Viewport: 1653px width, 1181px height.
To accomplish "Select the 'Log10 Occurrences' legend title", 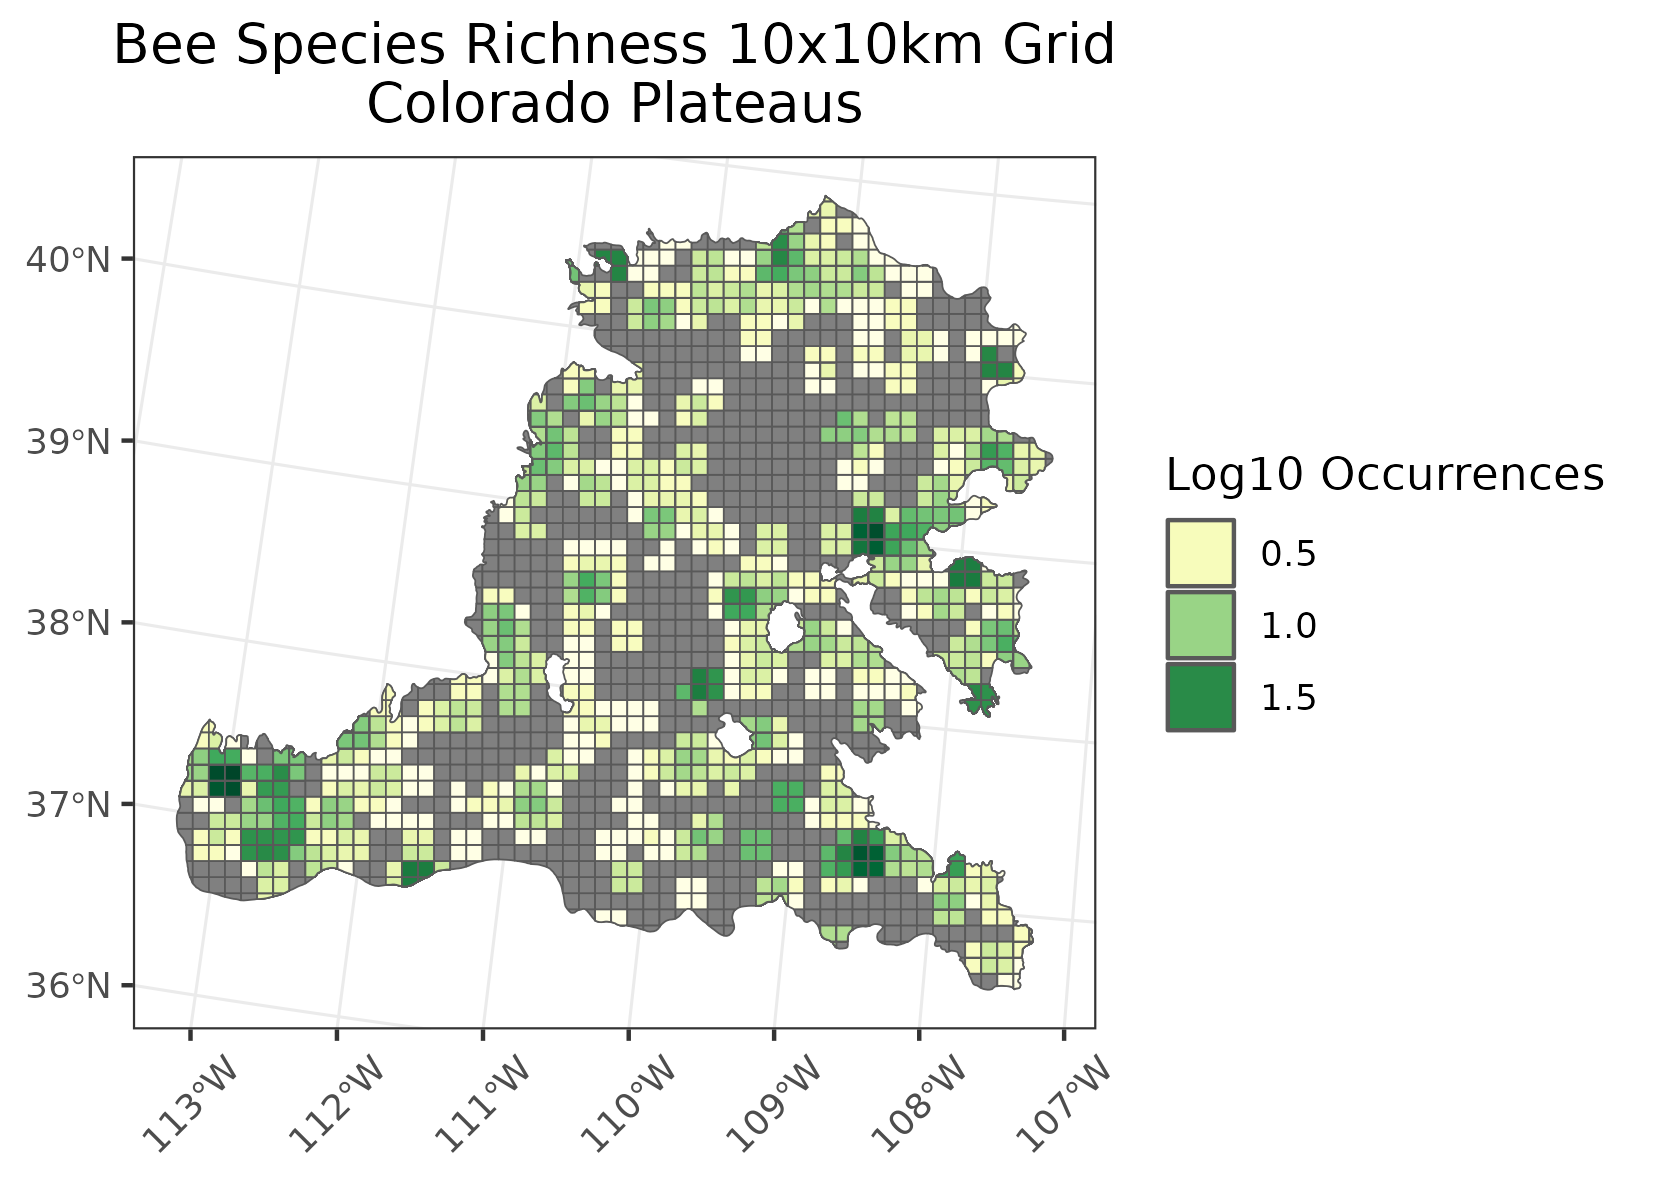I will [1384, 475].
